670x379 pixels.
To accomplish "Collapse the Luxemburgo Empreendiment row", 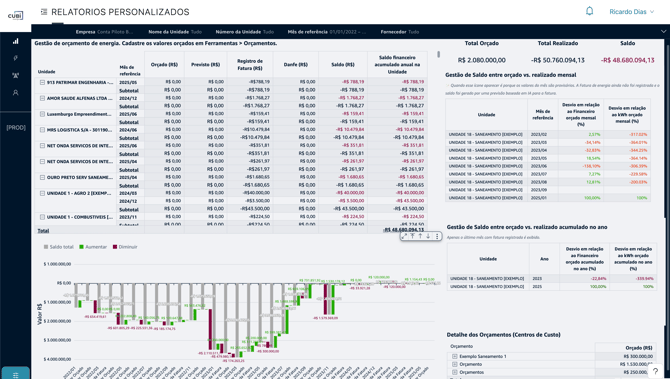I will [x=42, y=114].
